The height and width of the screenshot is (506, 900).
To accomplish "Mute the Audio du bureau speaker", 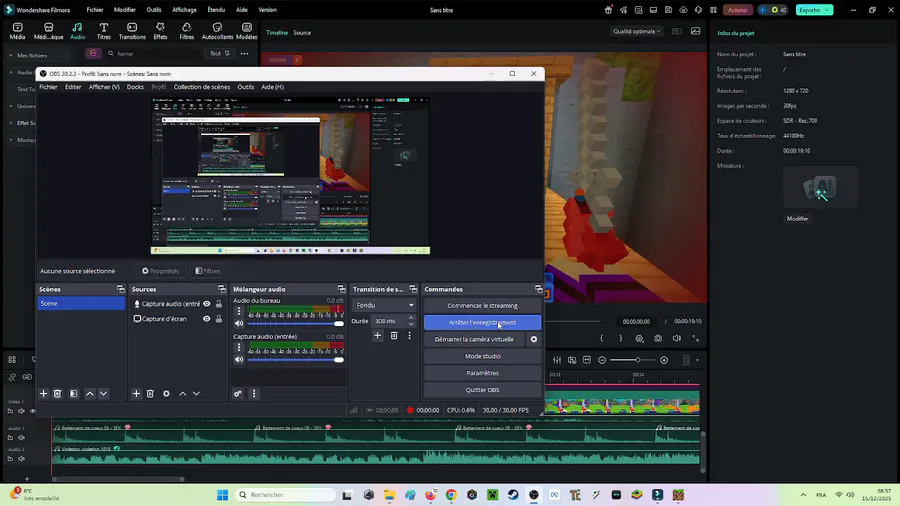I will [x=239, y=324].
